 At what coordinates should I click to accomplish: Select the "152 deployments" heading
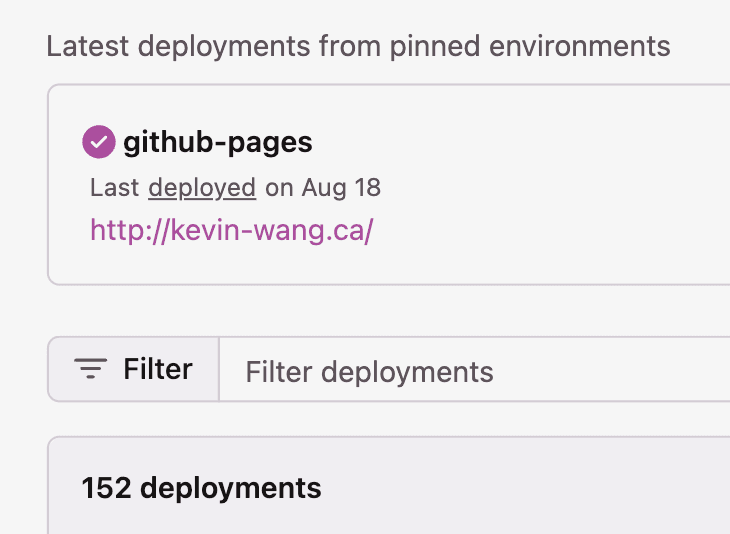point(201,488)
